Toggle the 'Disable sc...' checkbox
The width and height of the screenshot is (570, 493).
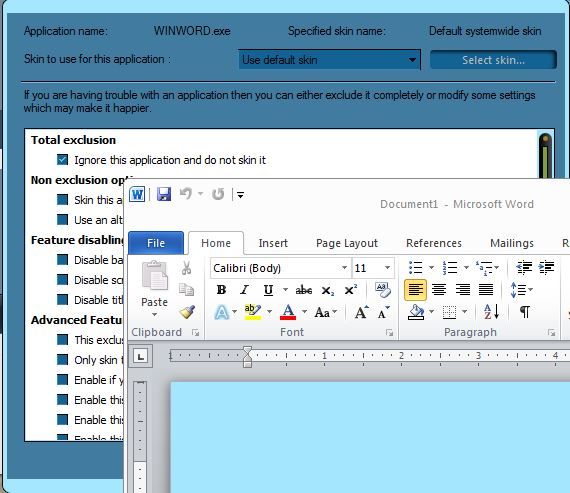click(x=63, y=280)
